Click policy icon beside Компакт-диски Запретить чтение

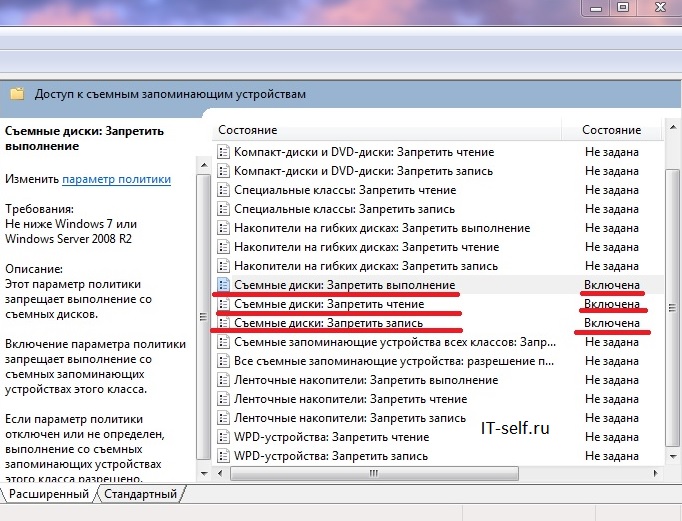tap(223, 152)
